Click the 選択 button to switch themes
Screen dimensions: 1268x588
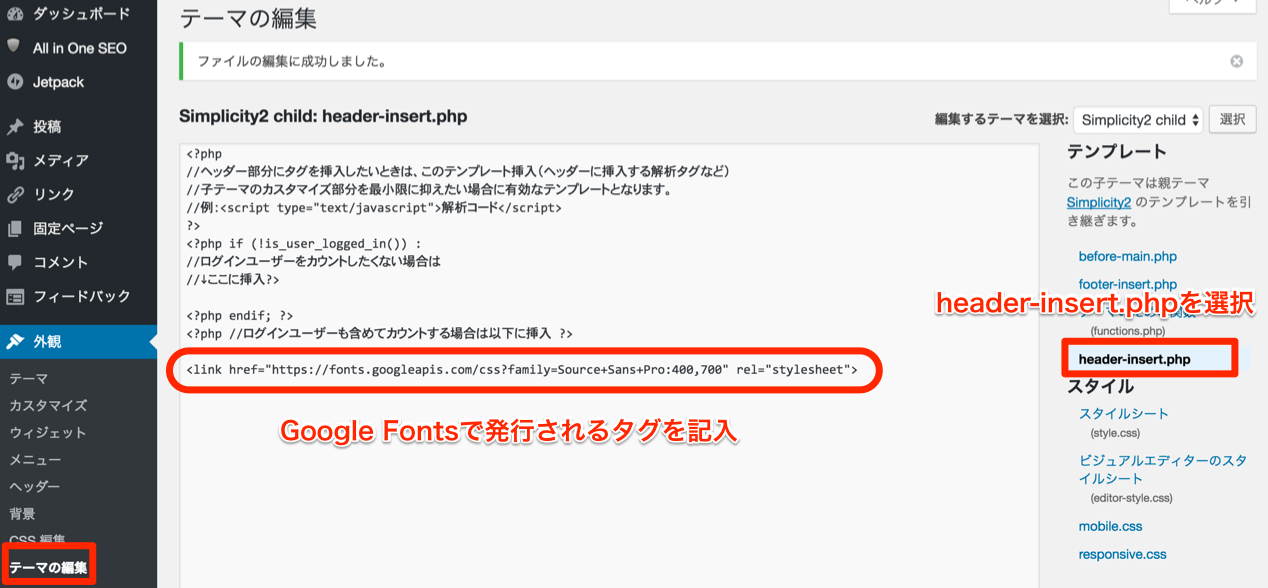click(1232, 119)
